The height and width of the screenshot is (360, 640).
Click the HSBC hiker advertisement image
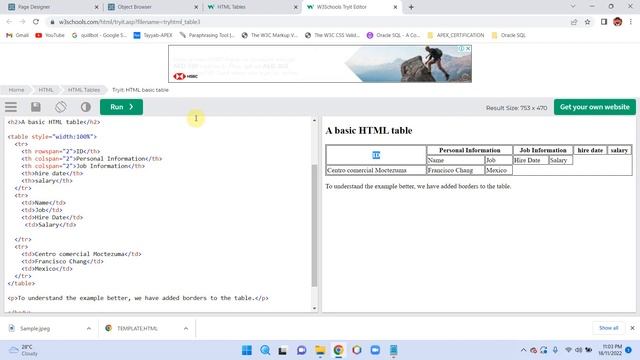point(408,64)
